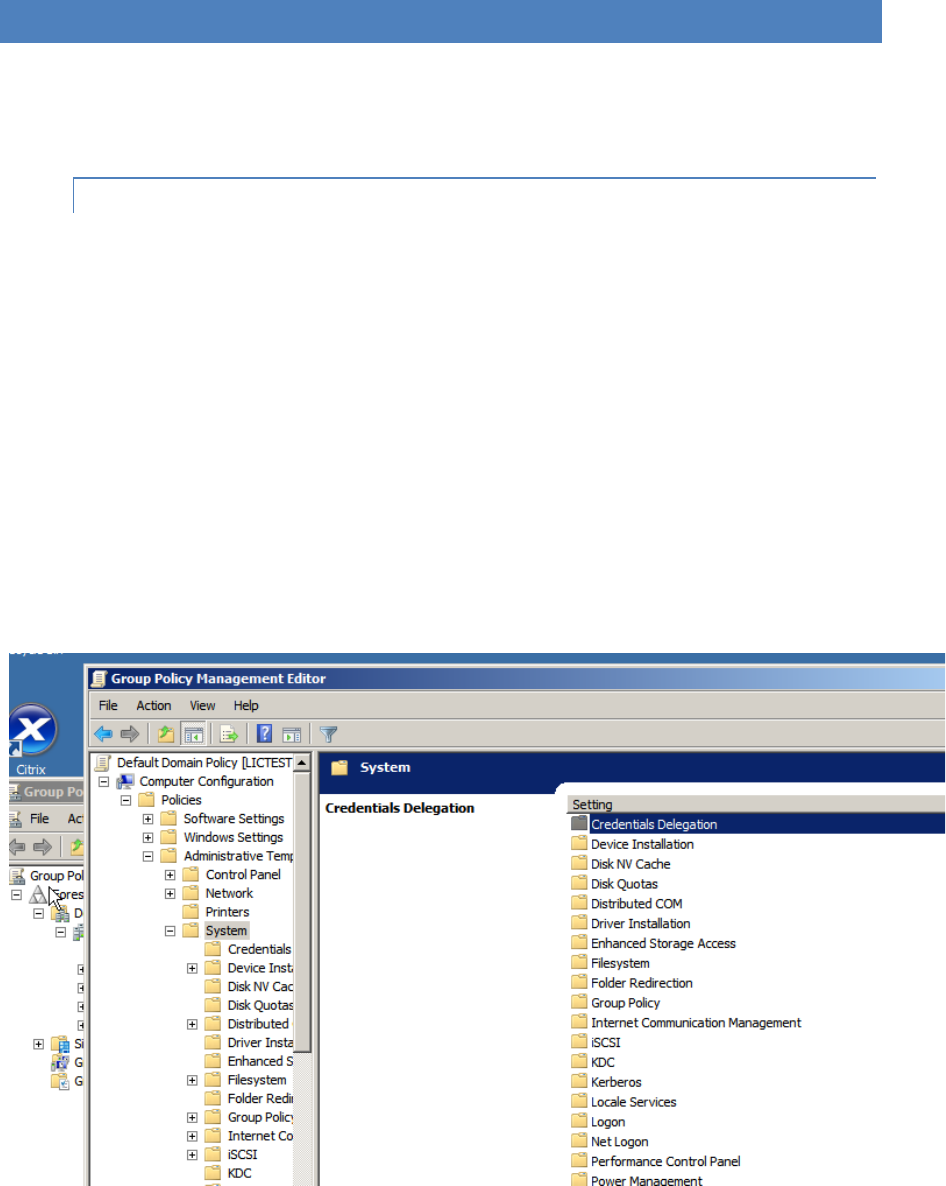
Task: Select Network in the tree
Action: click(229, 893)
